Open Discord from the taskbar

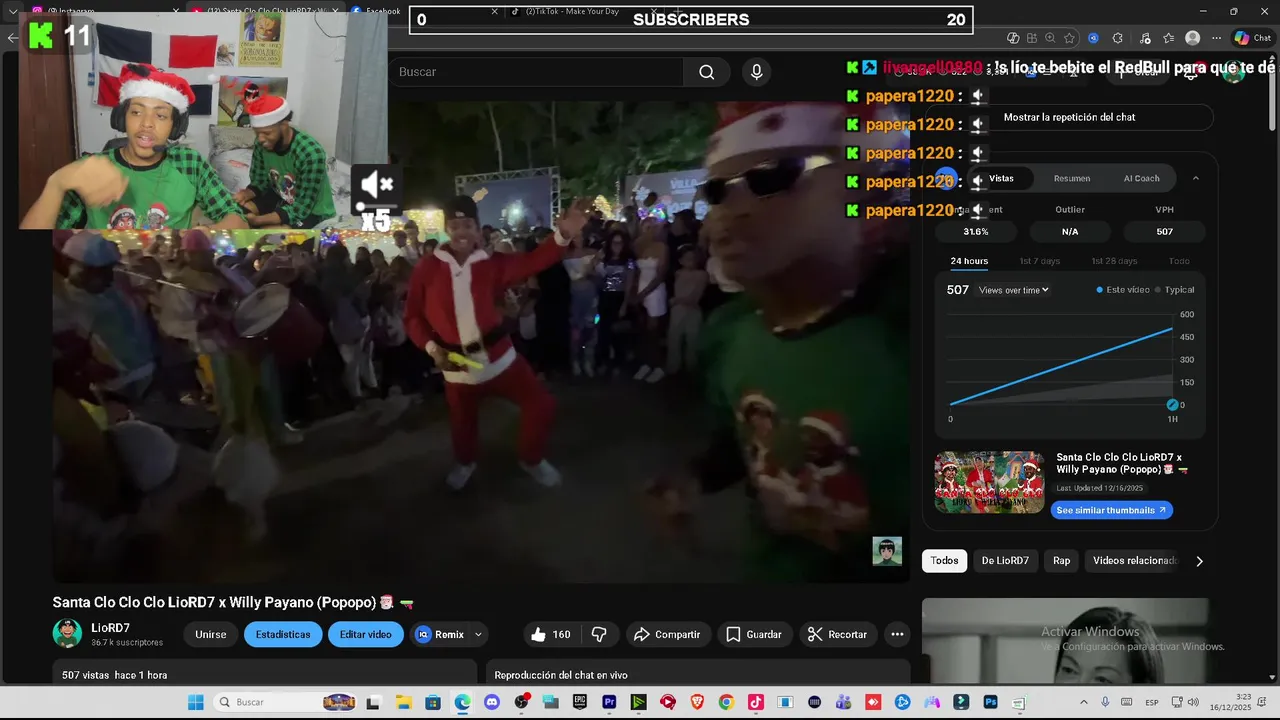pyautogui.click(x=491, y=702)
